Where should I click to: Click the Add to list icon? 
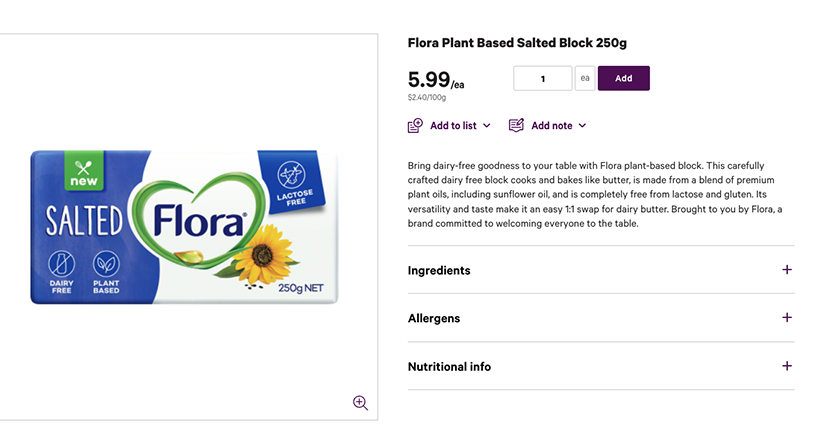point(415,126)
